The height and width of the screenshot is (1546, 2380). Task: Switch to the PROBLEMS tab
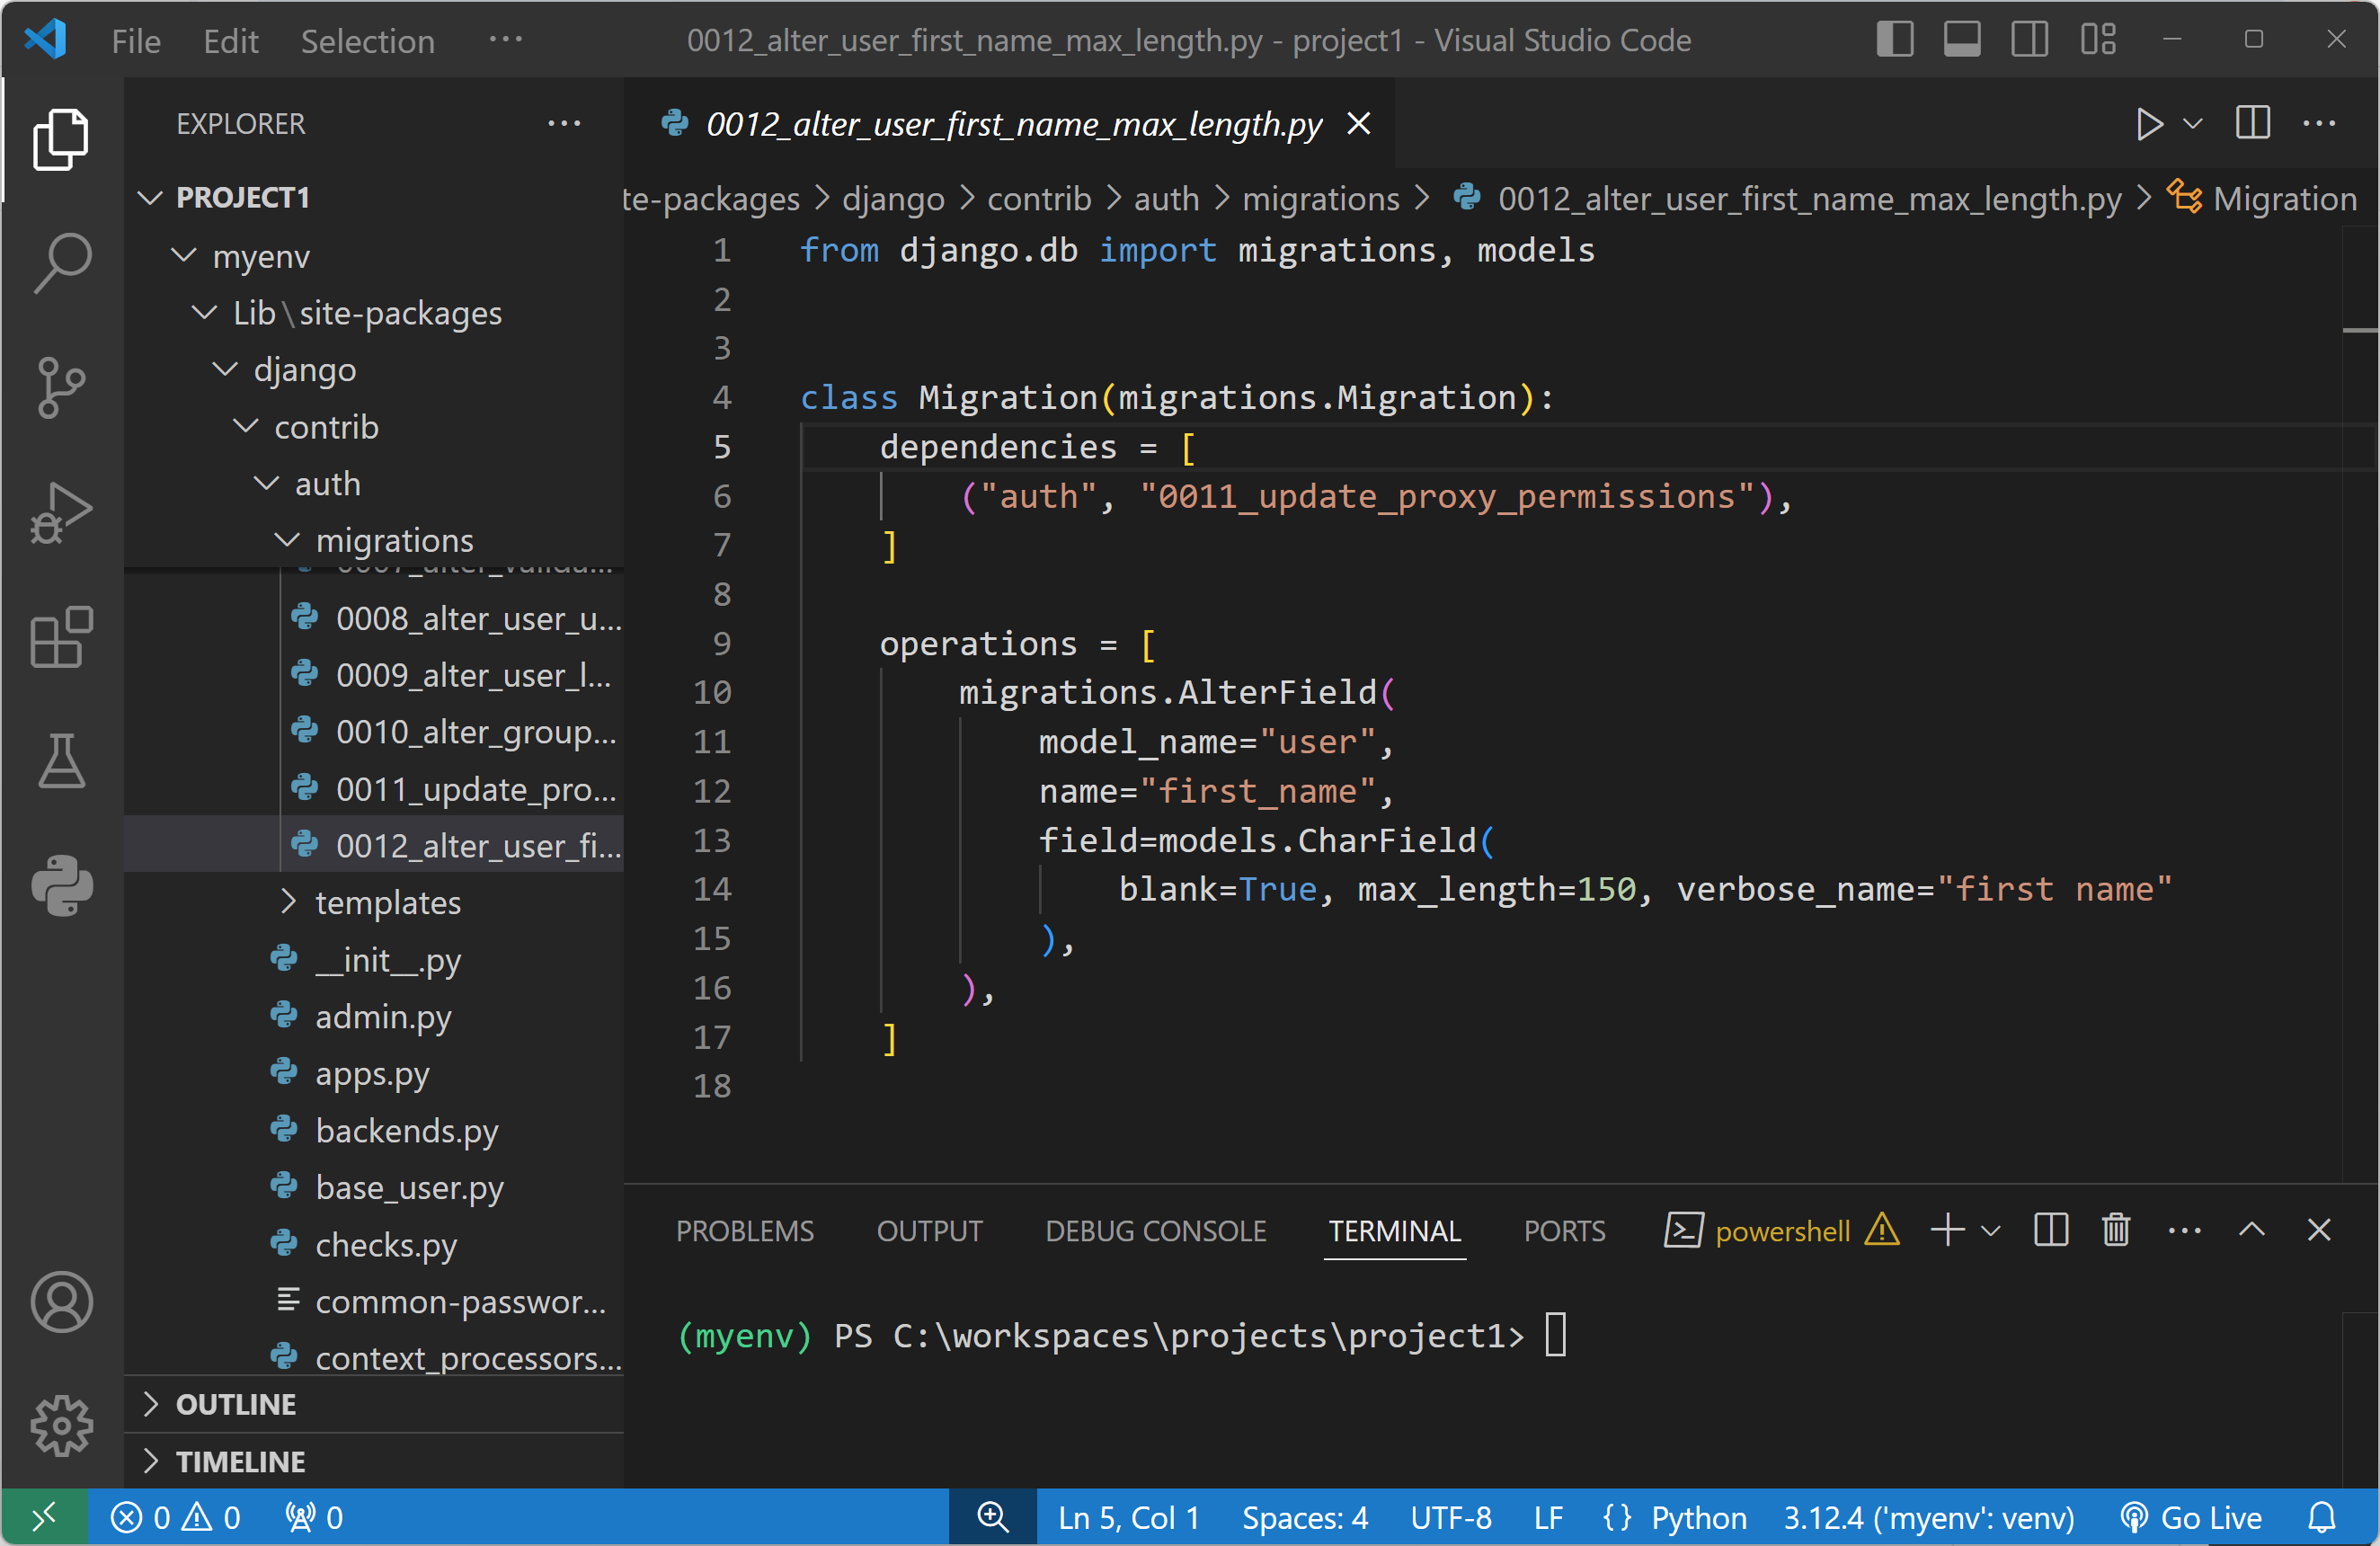(745, 1231)
